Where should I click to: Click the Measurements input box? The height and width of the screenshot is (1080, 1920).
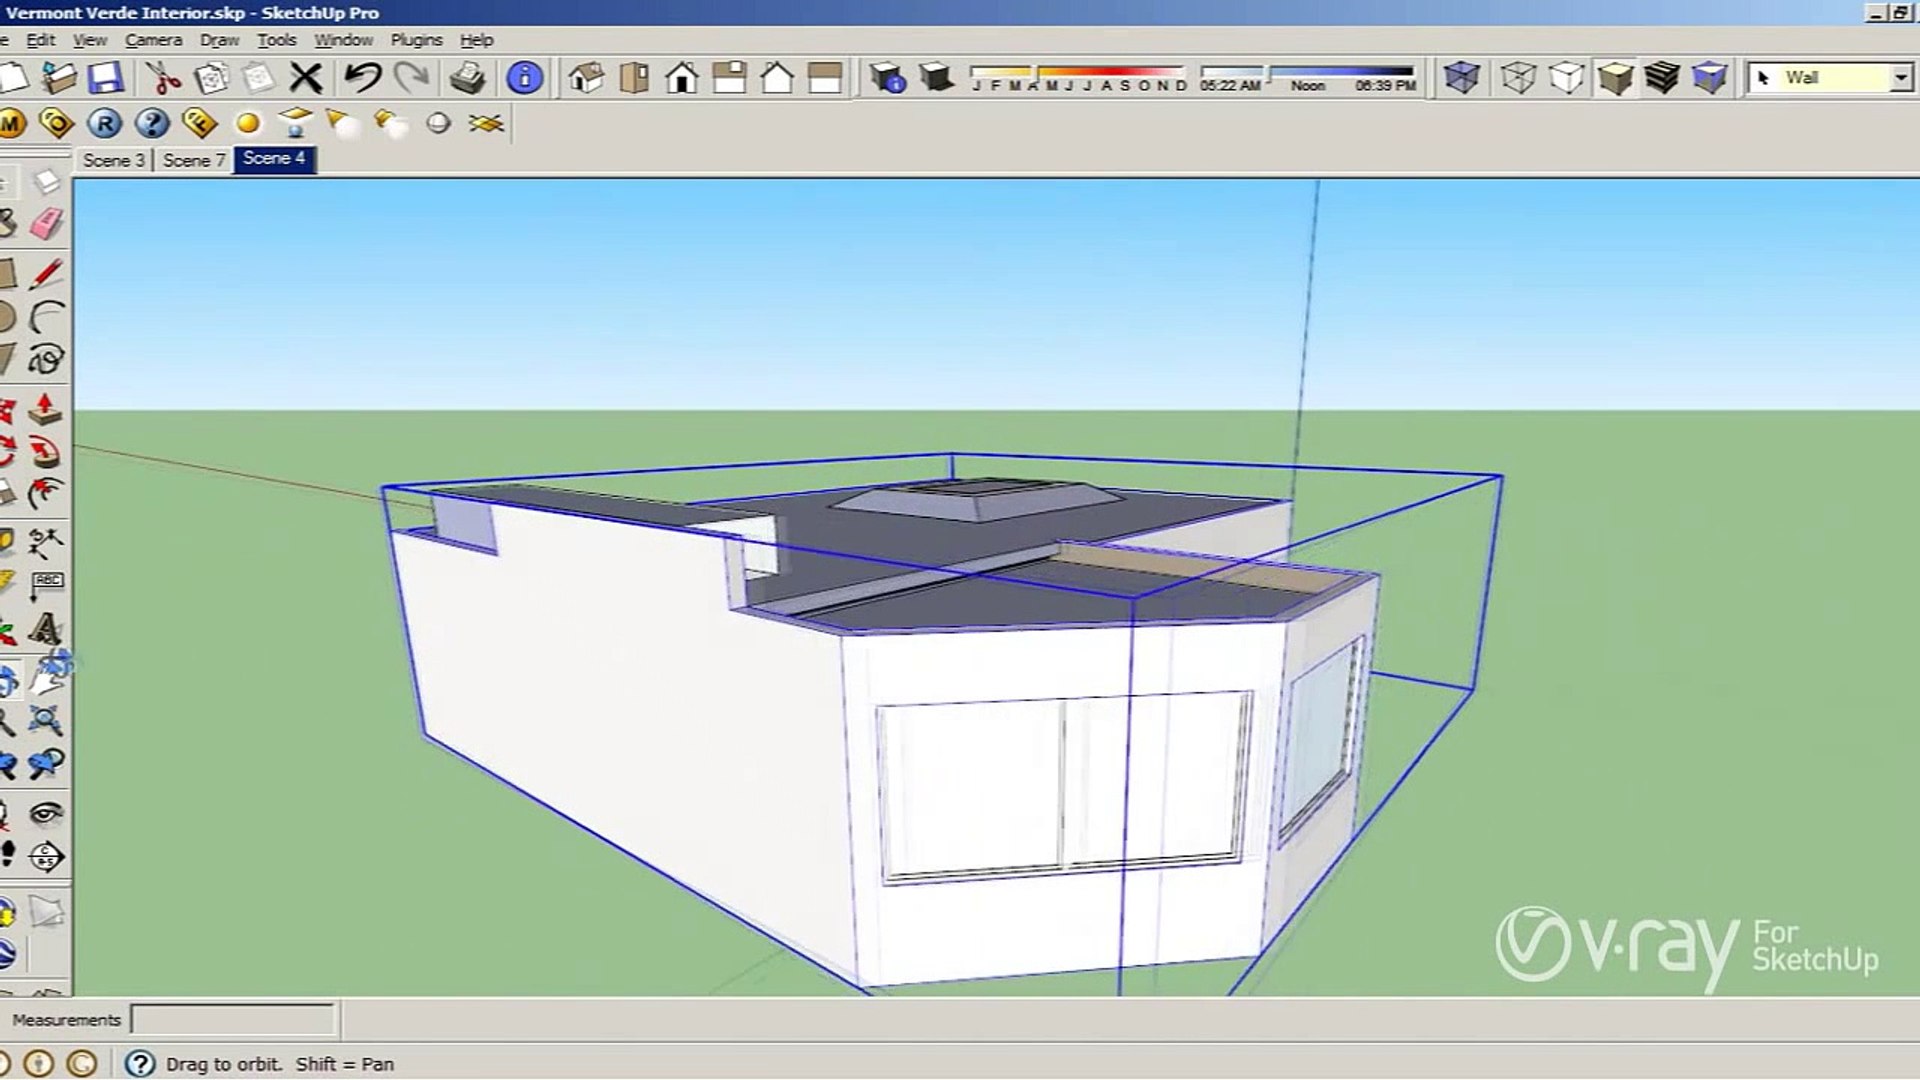tap(233, 1019)
